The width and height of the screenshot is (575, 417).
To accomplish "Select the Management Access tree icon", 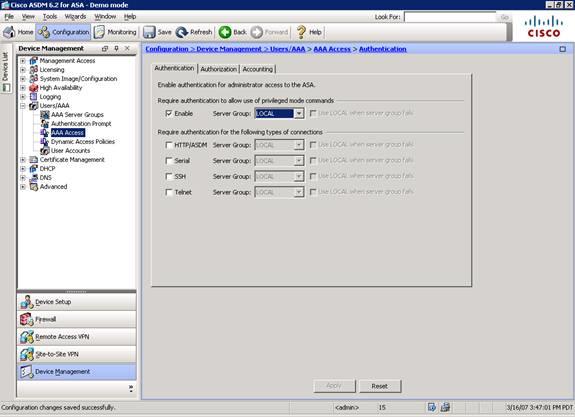I will [33, 61].
